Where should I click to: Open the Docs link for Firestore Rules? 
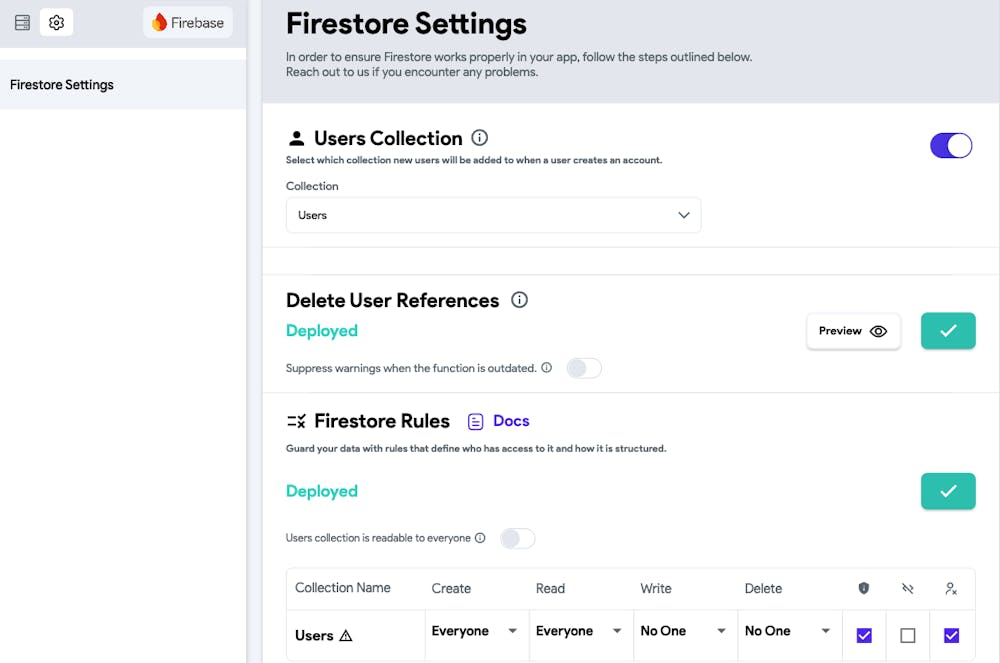(511, 421)
